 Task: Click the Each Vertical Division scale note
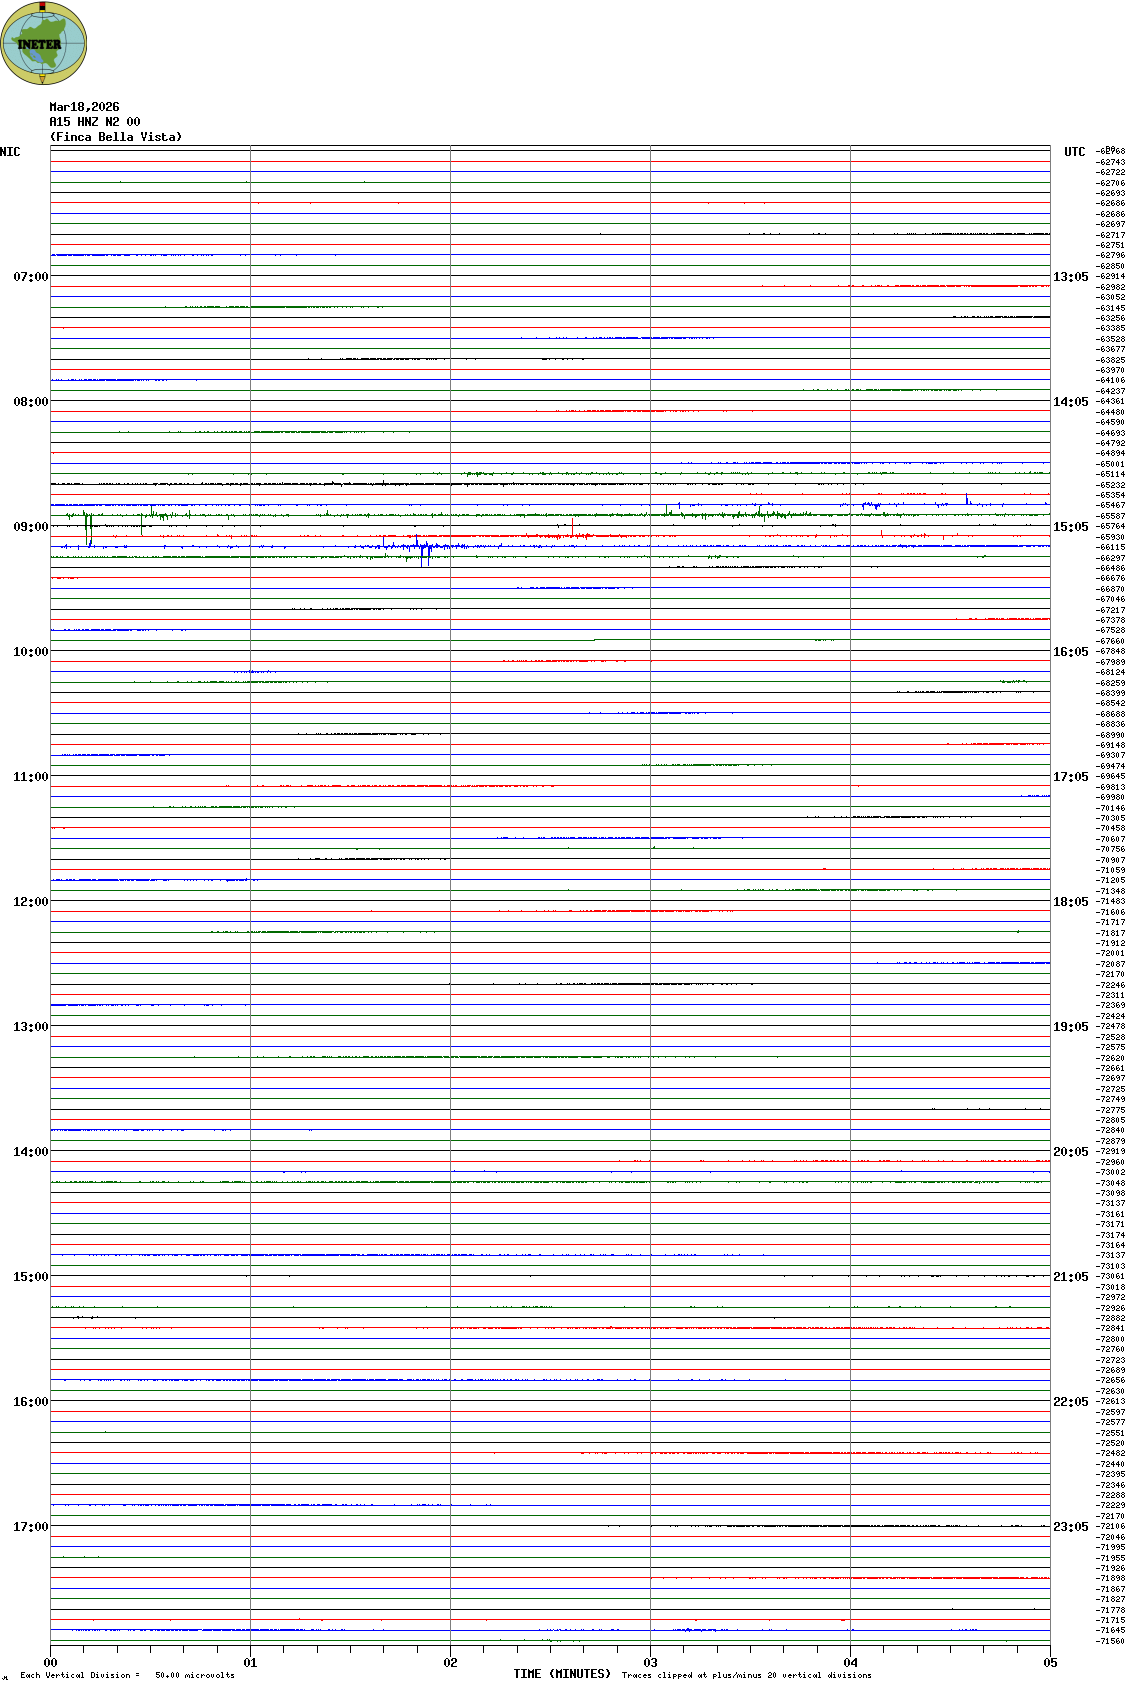[127, 1675]
